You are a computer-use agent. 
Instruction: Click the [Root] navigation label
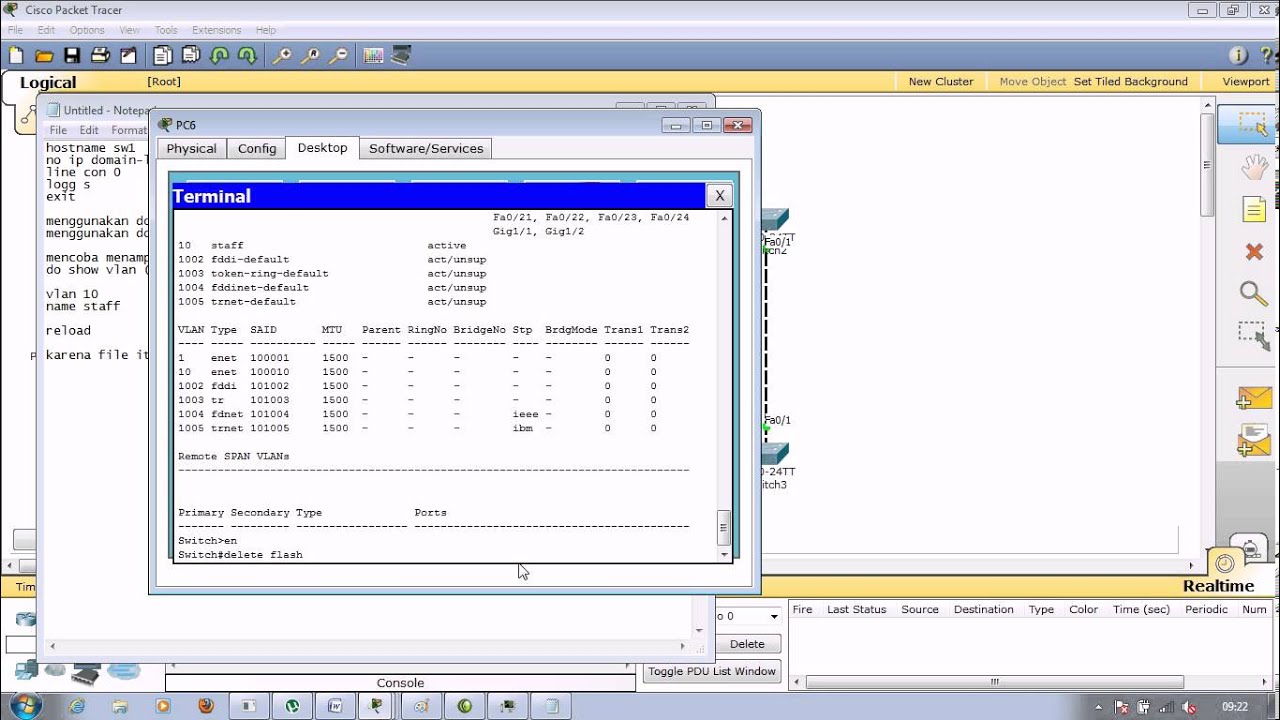[164, 82]
